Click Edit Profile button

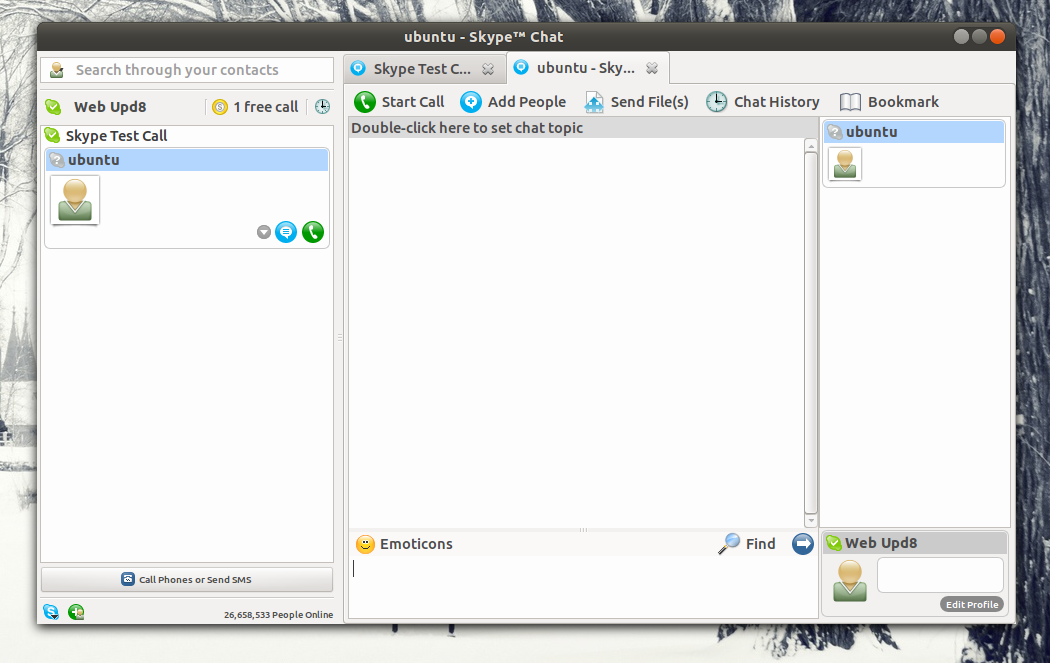click(972, 604)
